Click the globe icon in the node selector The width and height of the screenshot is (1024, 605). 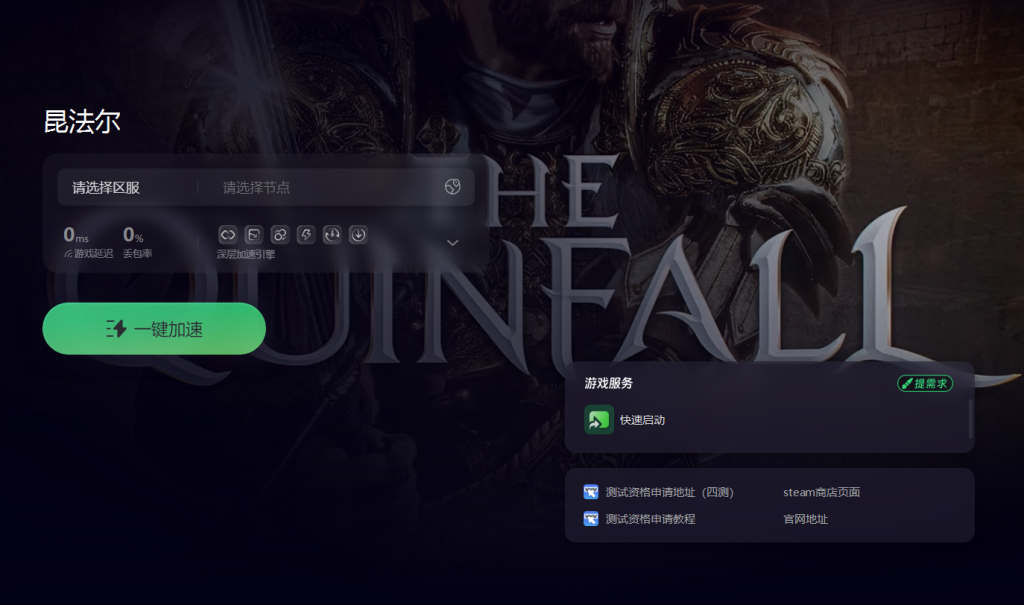(x=453, y=187)
